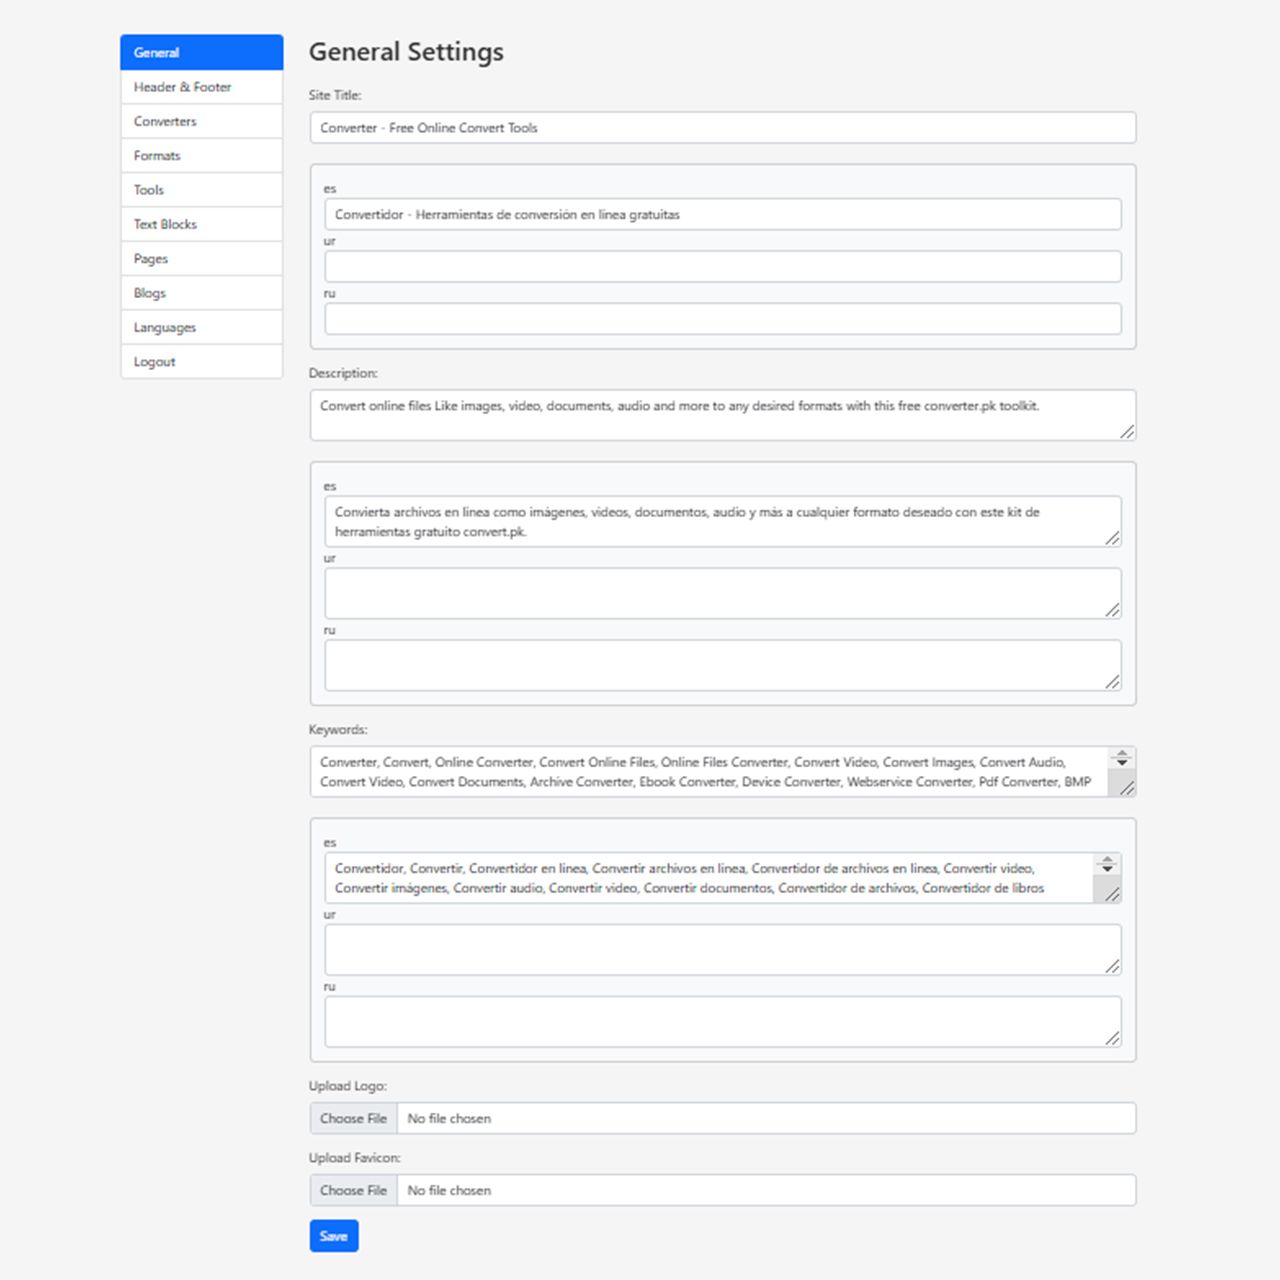
Task: Click the es Keywords scroll up arrow
Action: [1107, 859]
